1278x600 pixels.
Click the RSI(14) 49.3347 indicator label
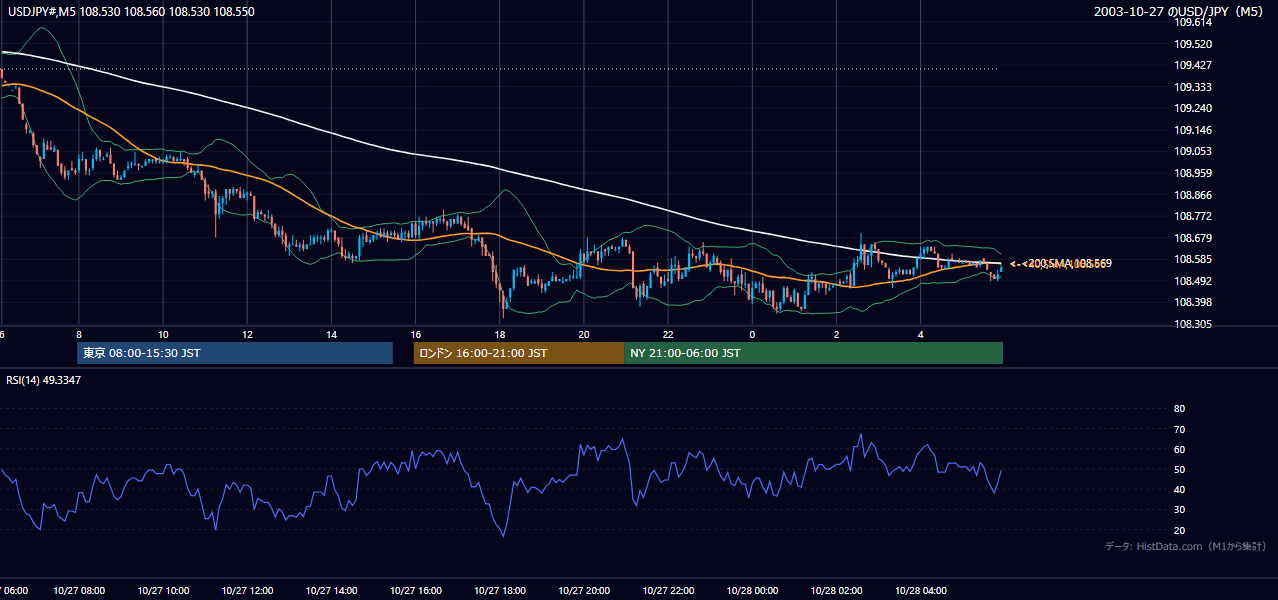click(x=43, y=380)
